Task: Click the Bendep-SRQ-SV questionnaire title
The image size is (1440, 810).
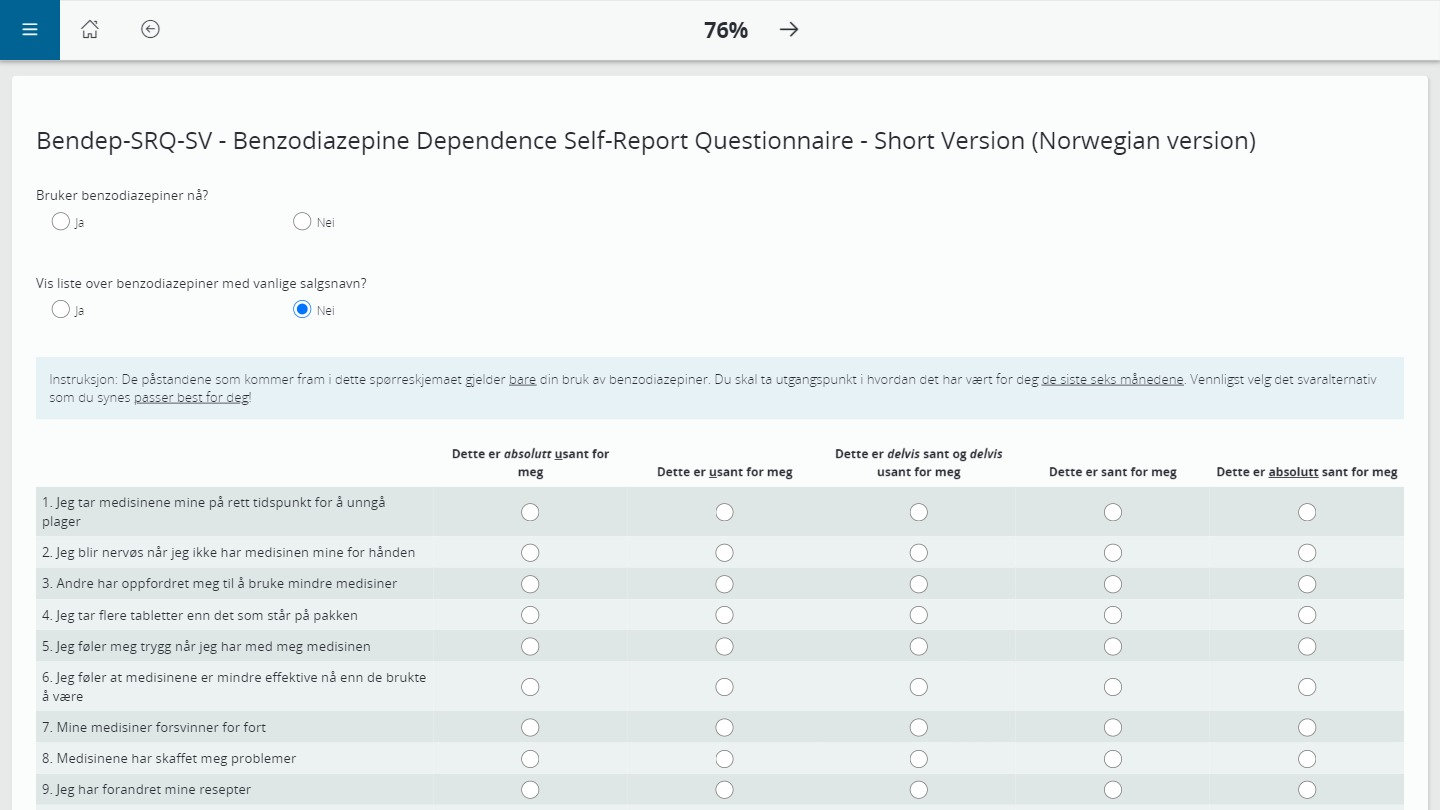Action: coord(647,140)
